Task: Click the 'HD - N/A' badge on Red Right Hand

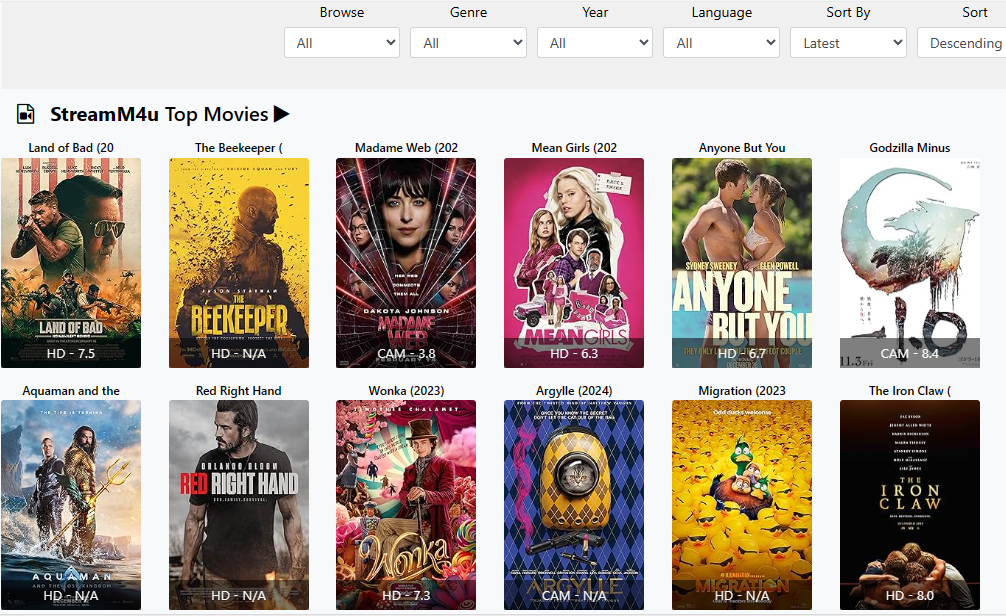Action: click(x=239, y=595)
